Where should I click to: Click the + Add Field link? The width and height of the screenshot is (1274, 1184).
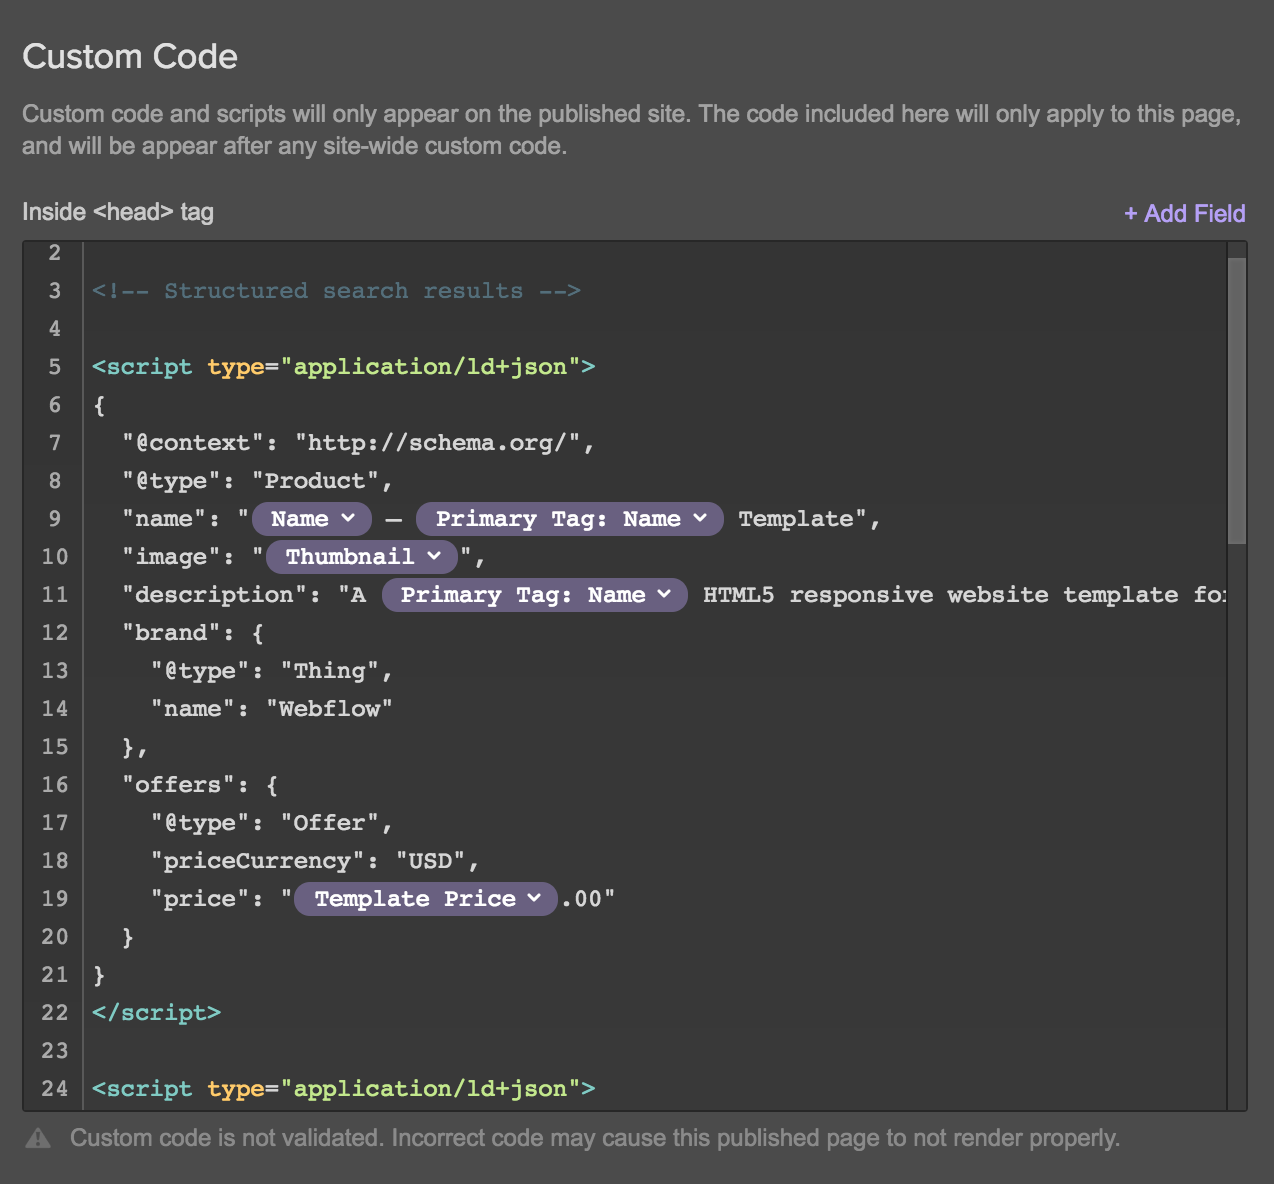(x=1185, y=213)
